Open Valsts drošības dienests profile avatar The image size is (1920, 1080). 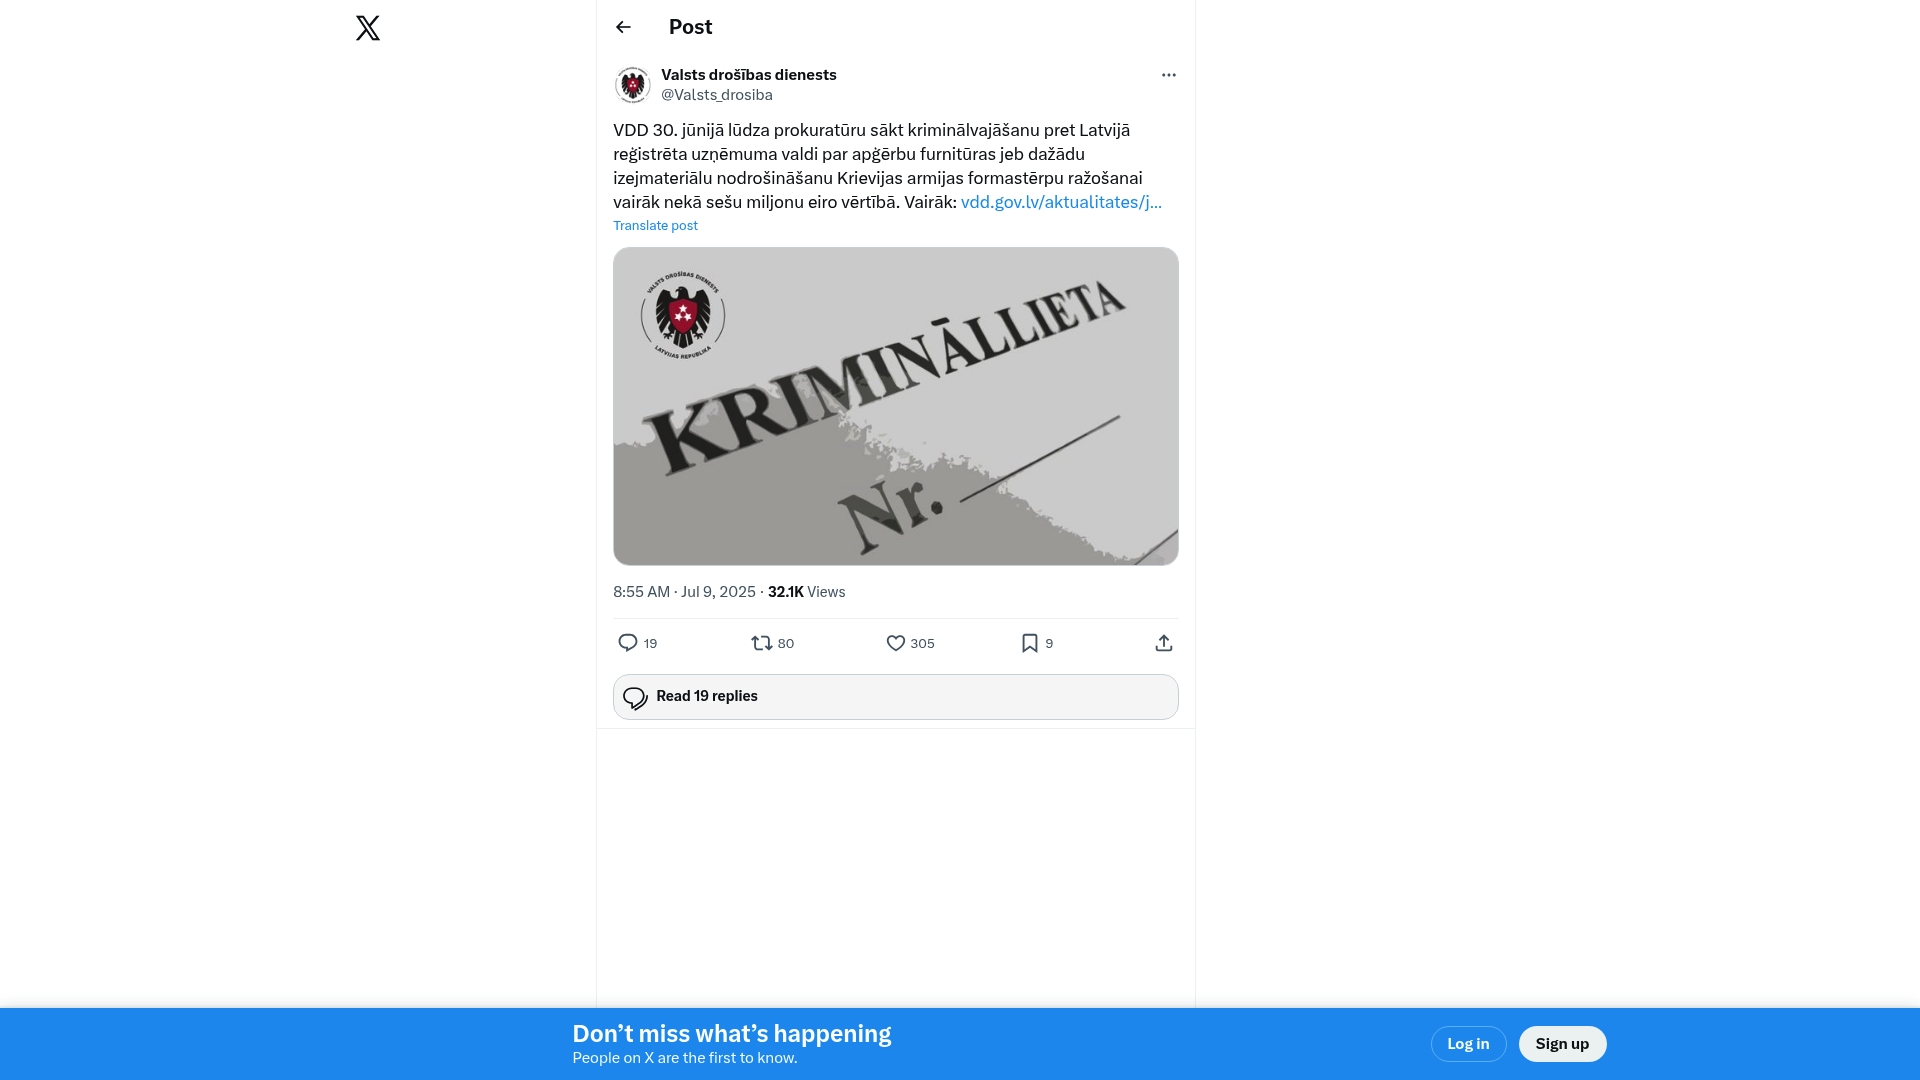tap(633, 85)
